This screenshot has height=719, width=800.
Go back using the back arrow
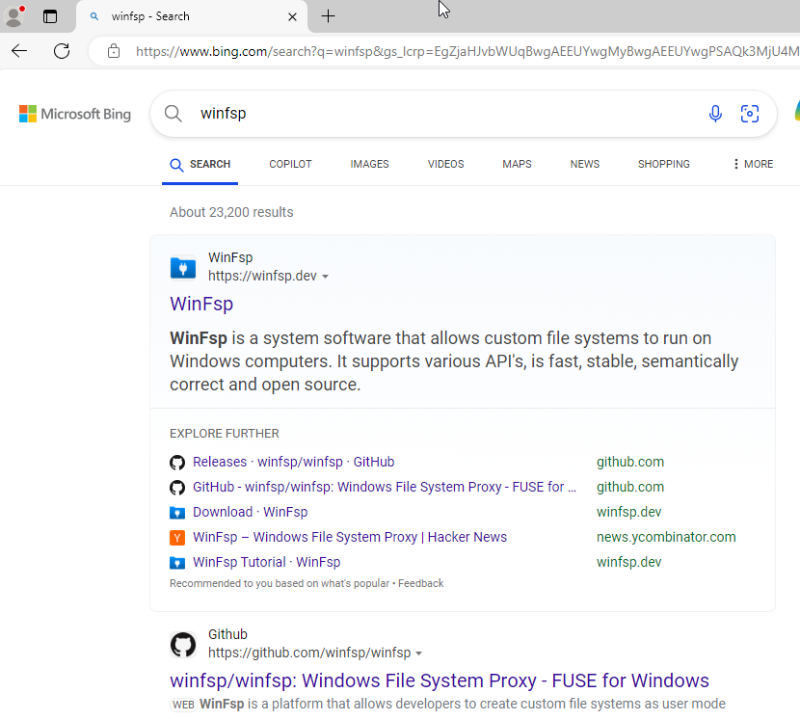coord(19,51)
